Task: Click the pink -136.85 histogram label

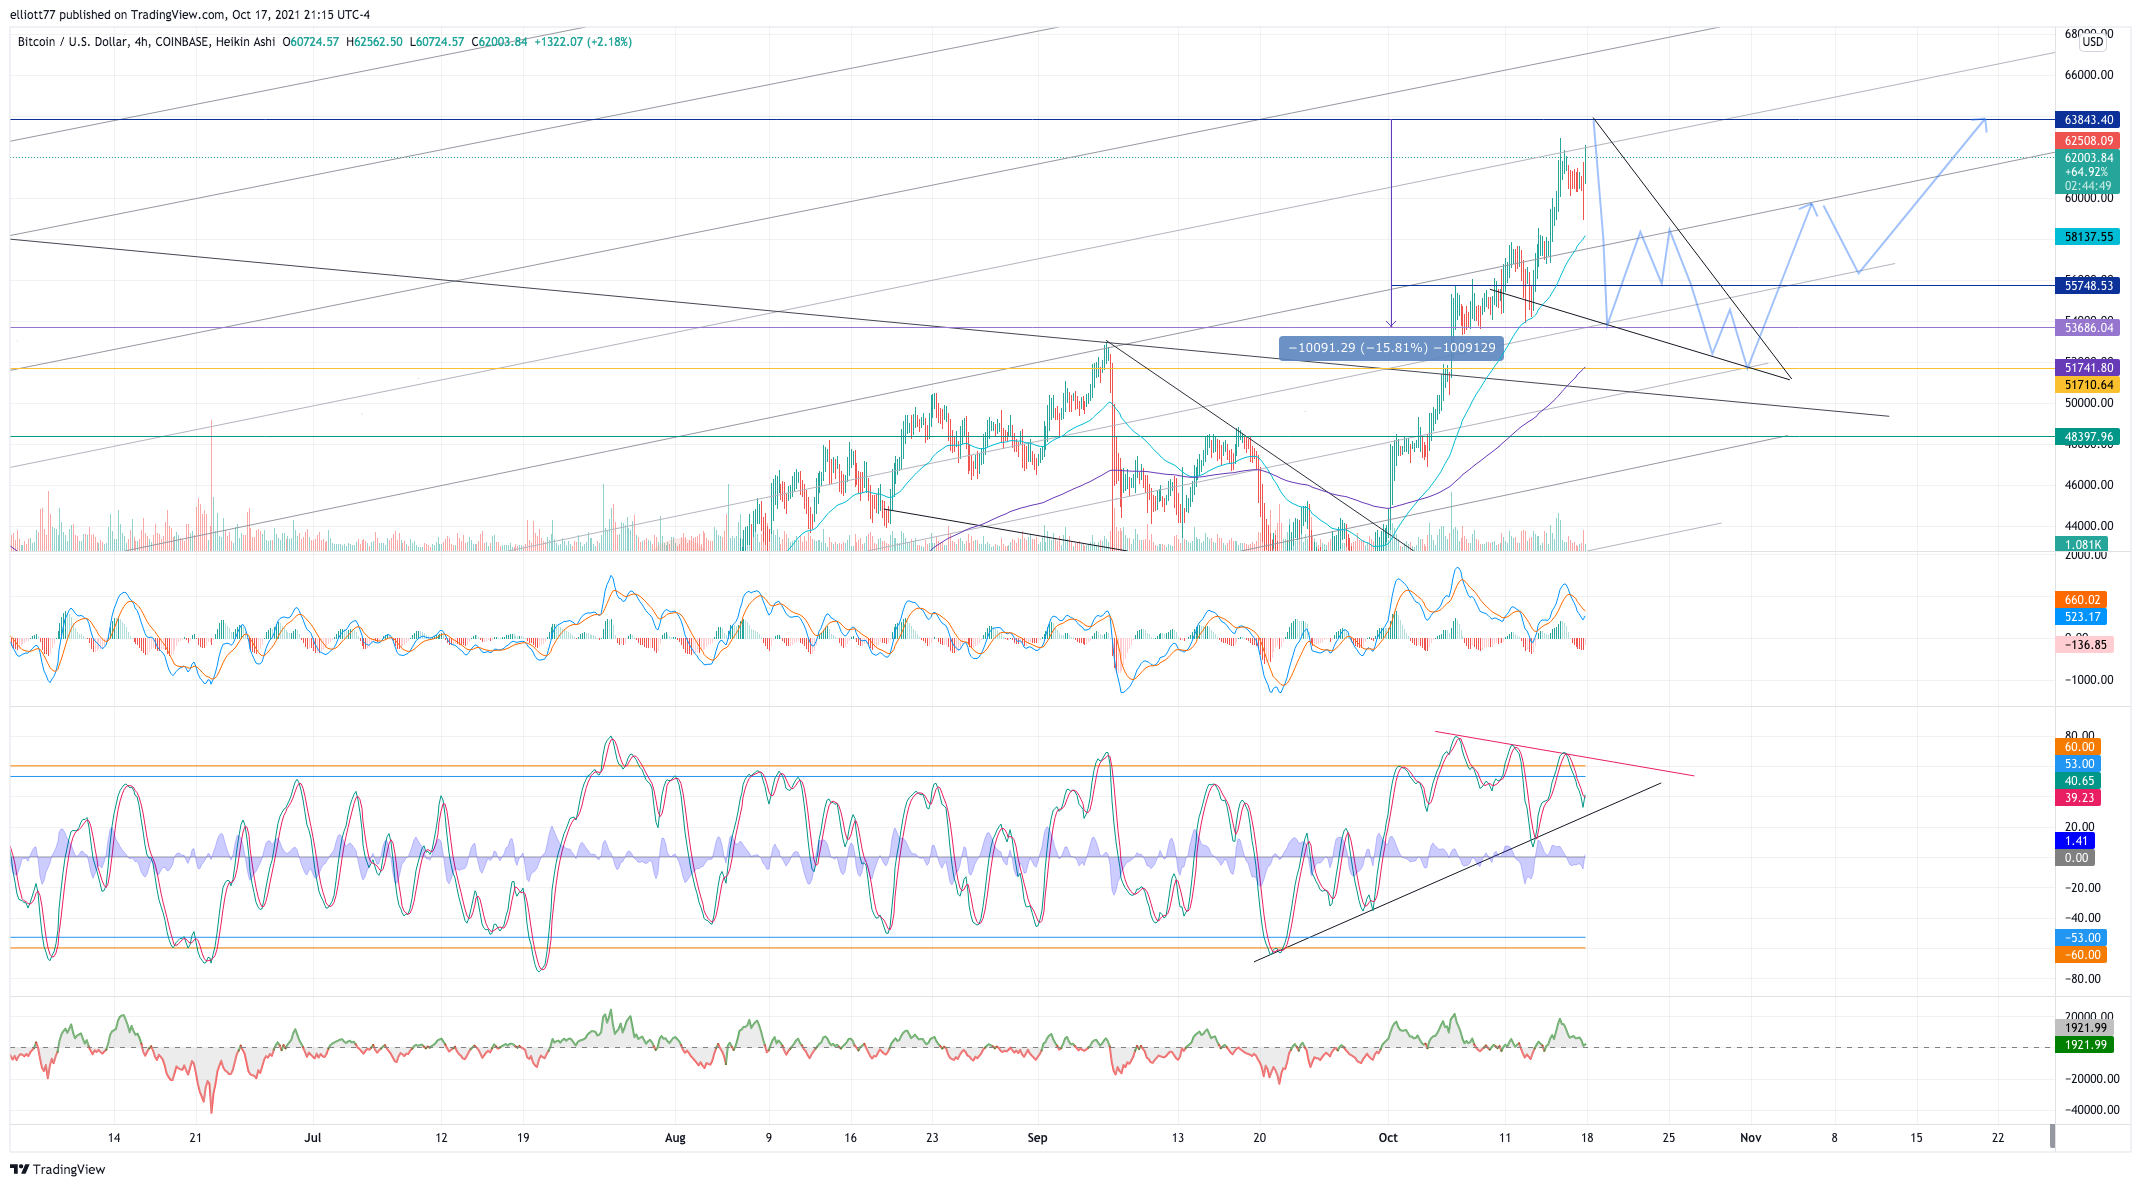Action: (x=2084, y=645)
